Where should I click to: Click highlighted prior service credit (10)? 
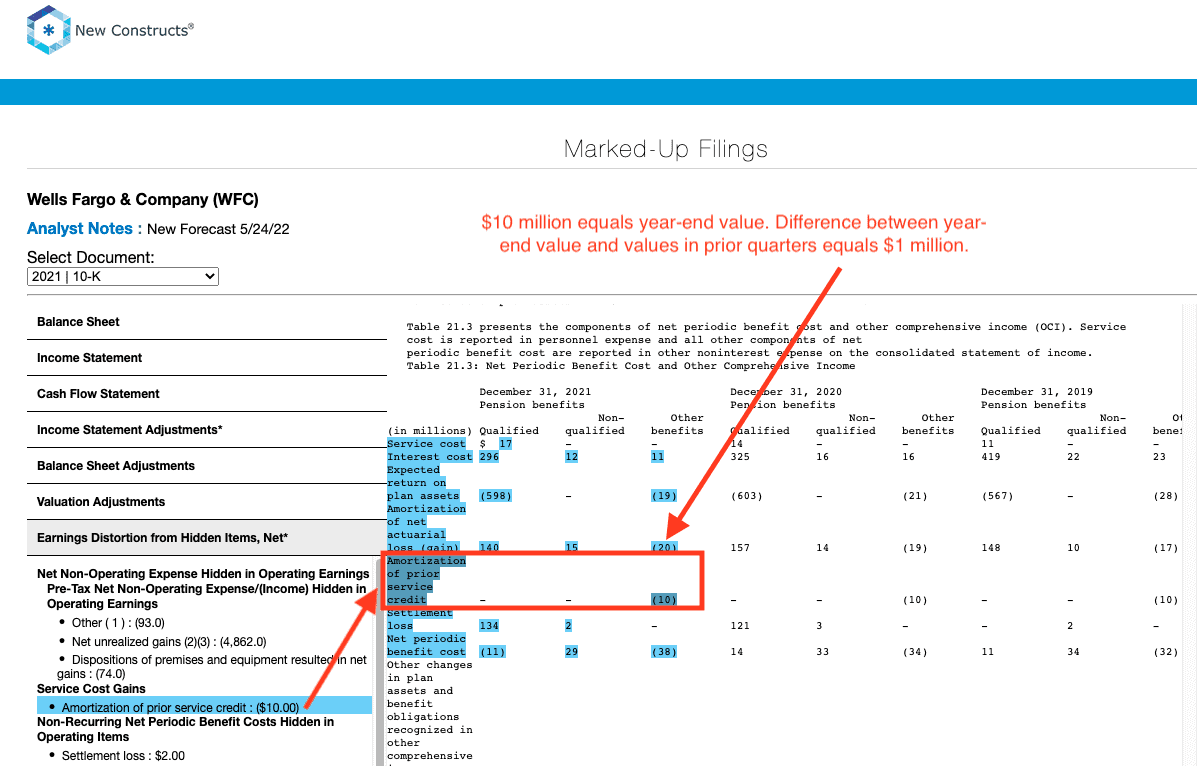tap(663, 600)
